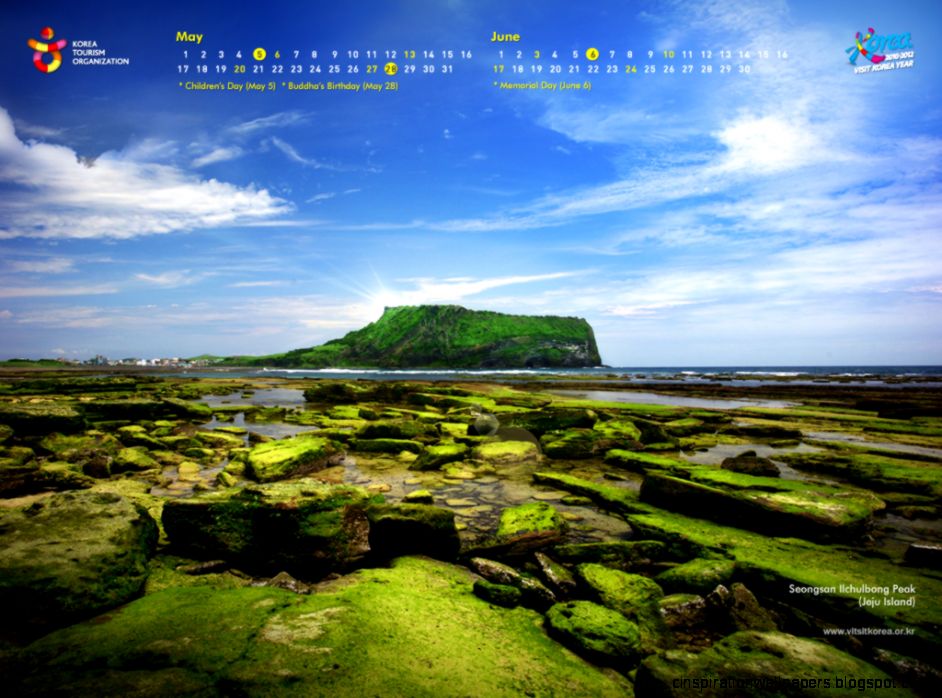Select the yellow circled date May 5
The height and width of the screenshot is (698, 942).
tap(260, 54)
